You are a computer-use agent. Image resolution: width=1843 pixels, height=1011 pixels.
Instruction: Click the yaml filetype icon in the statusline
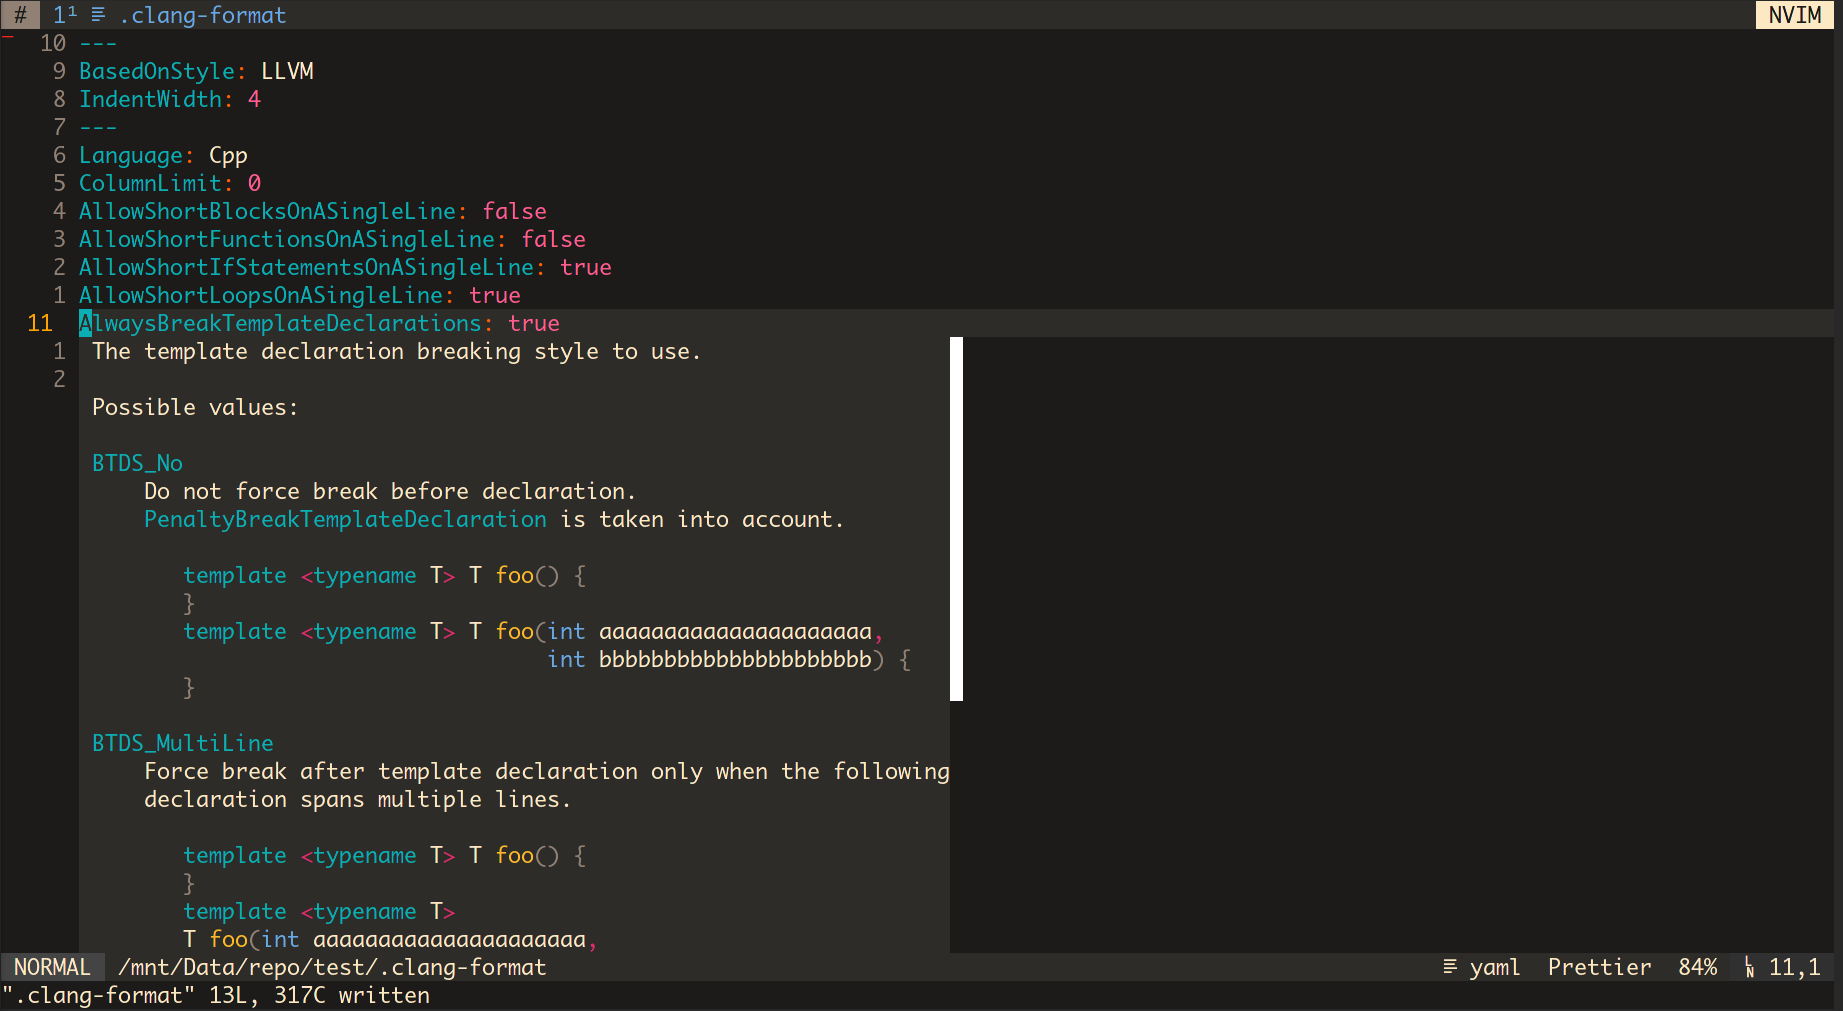tap(1450, 967)
